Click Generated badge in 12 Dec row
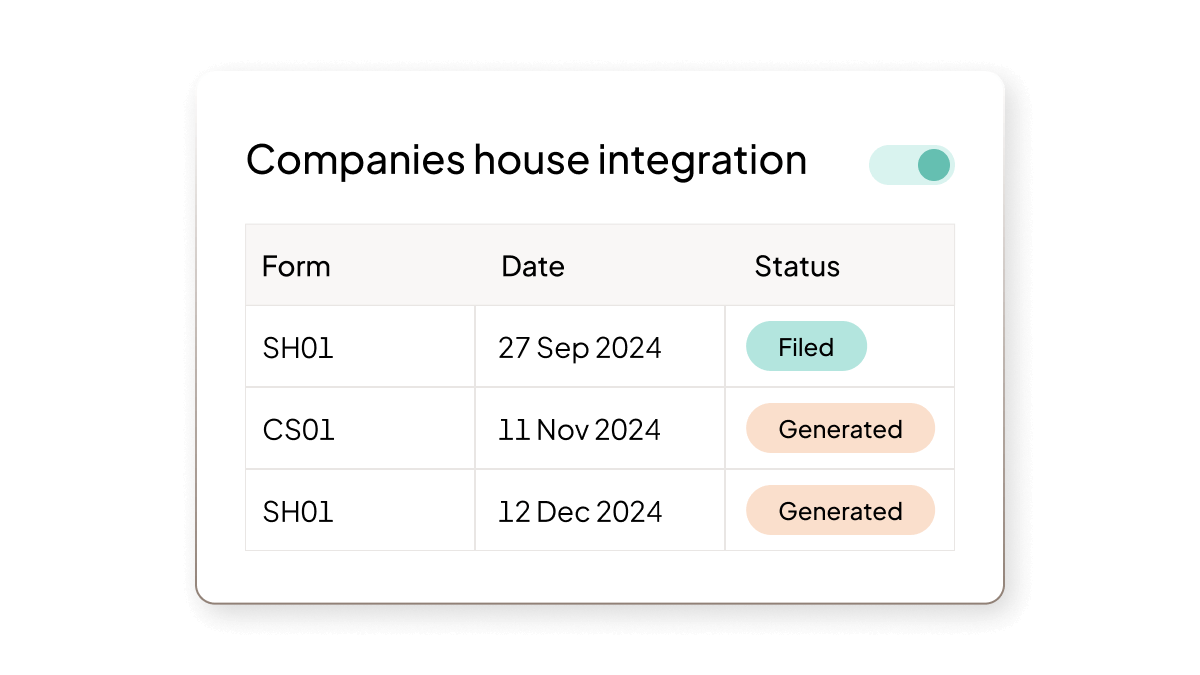This screenshot has height=675, width=1200. 840,511
